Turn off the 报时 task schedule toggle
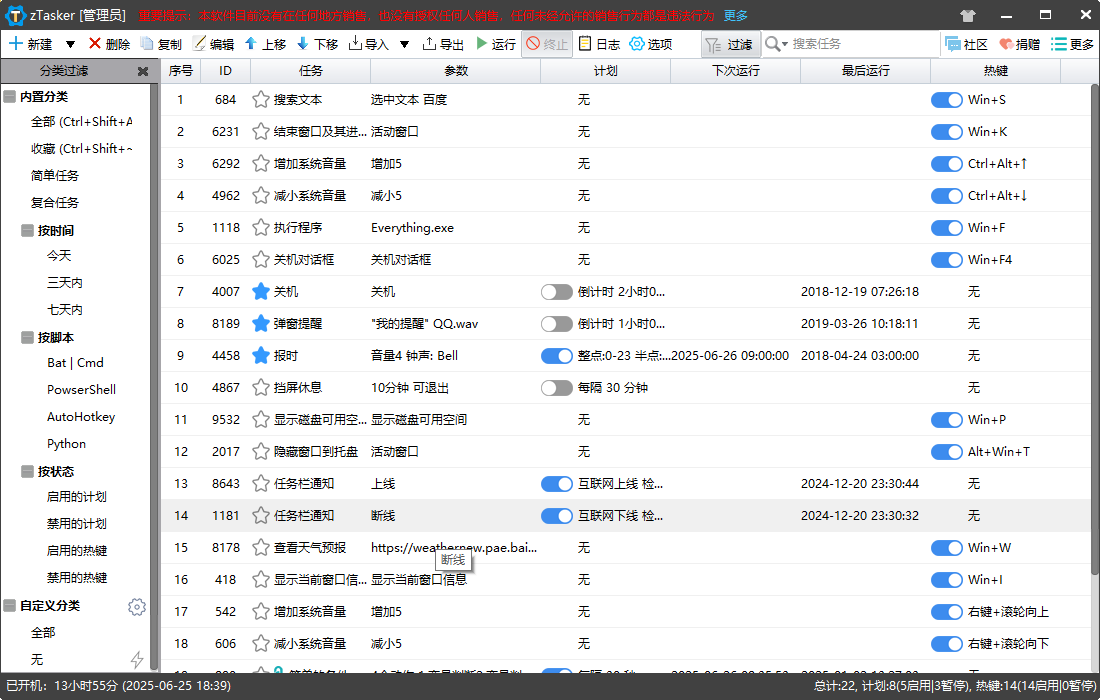This screenshot has height=700, width=1100. [x=557, y=355]
